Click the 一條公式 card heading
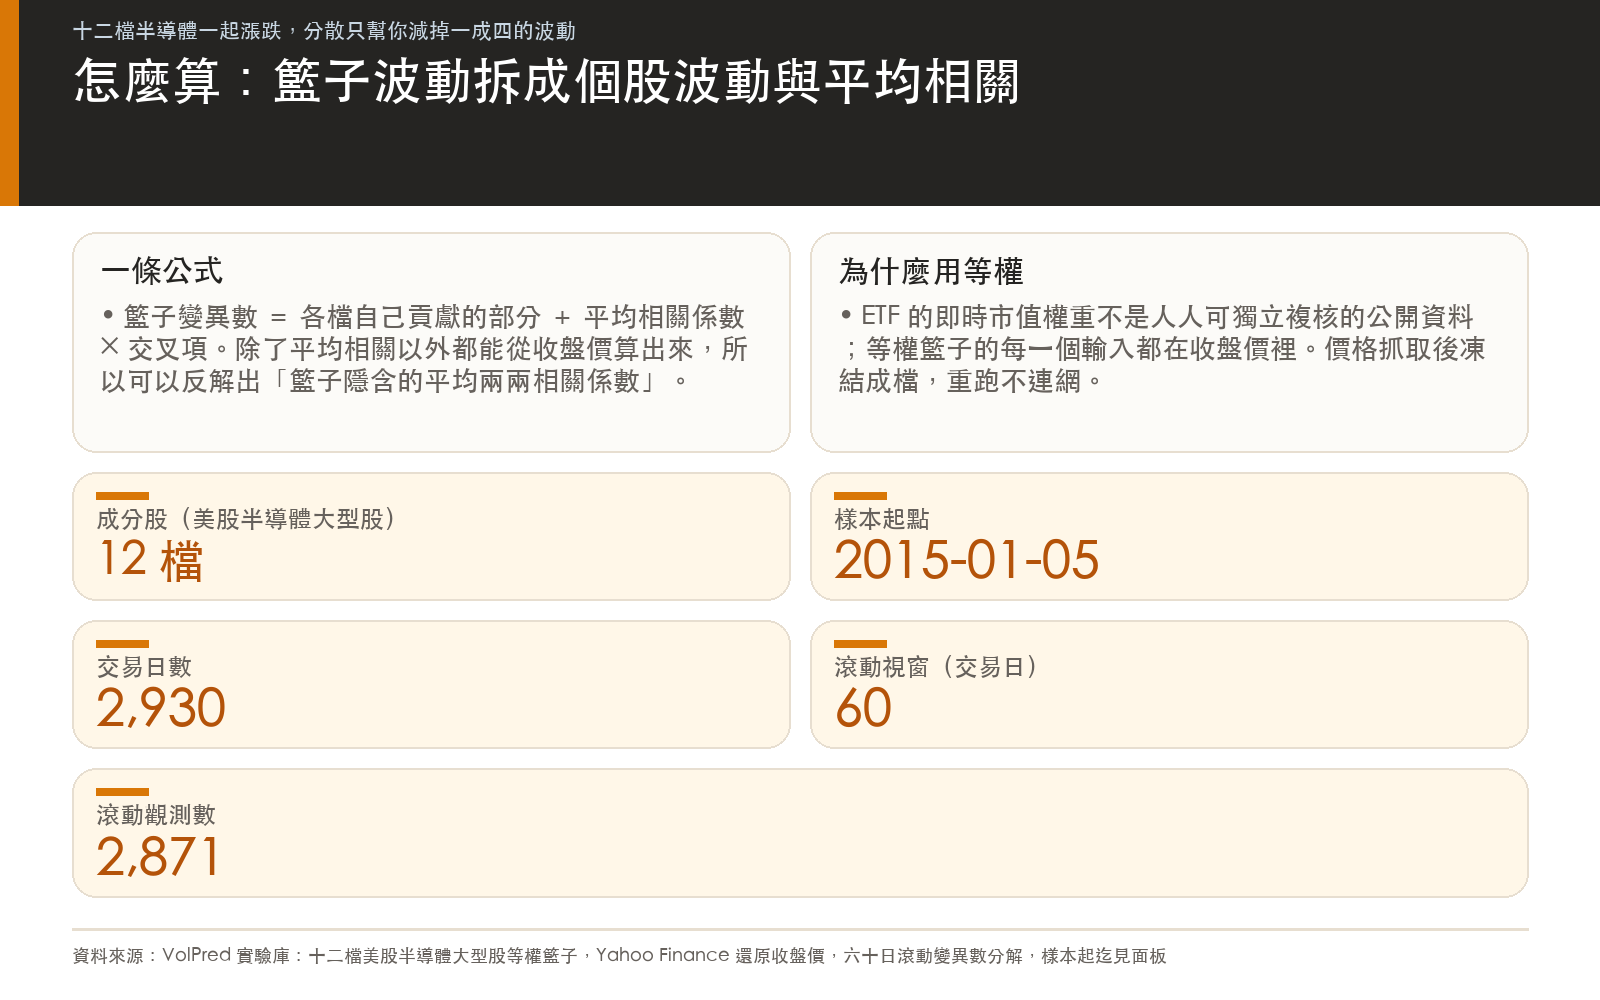The image size is (1600, 1000). pos(162,271)
